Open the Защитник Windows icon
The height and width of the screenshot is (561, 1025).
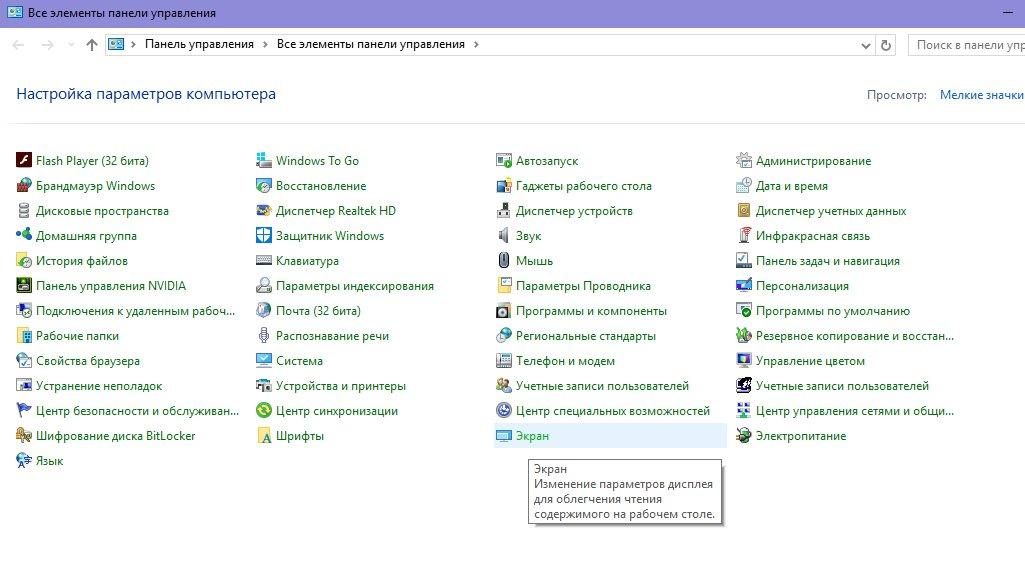[264, 236]
